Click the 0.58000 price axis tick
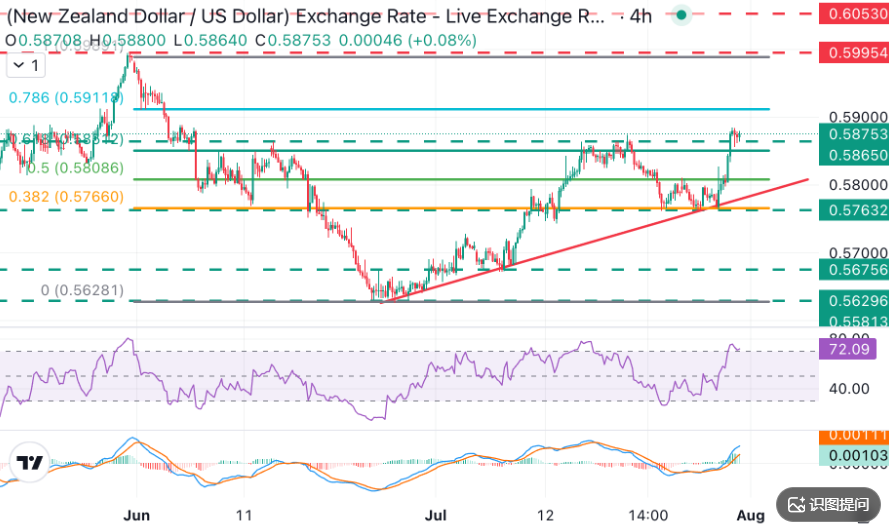Image resolution: width=889 pixels, height=528 pixels. pos(858,185)
